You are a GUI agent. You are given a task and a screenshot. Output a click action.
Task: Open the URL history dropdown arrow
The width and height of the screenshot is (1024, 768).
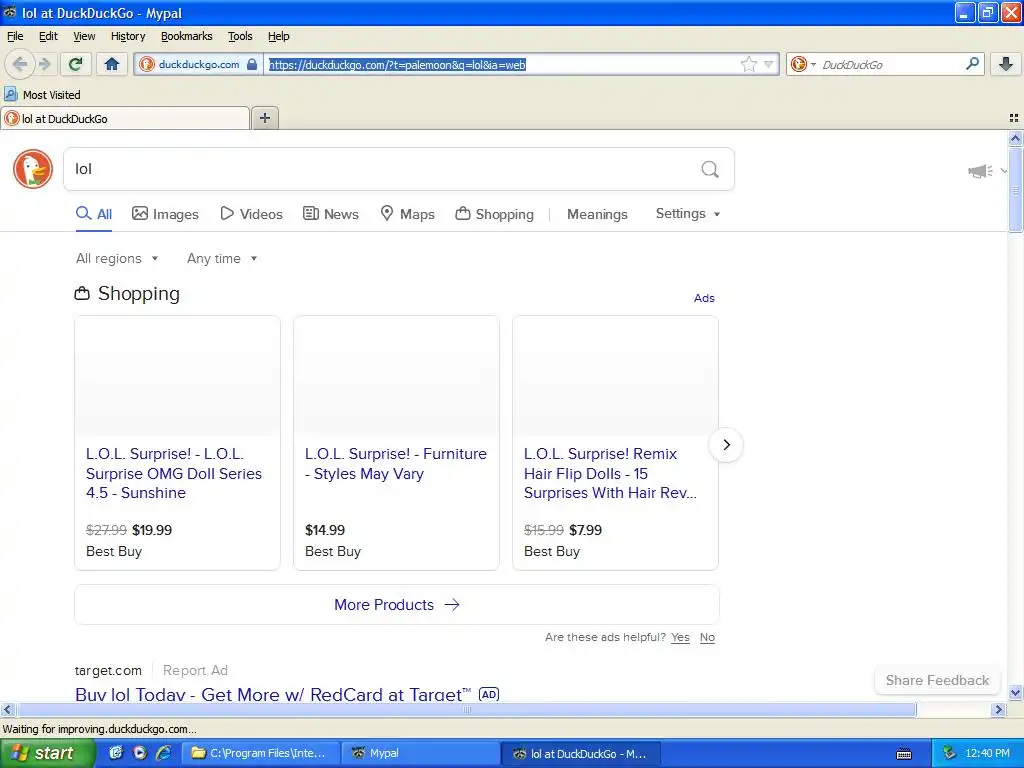pyautogui.click(x=769, y=64)
